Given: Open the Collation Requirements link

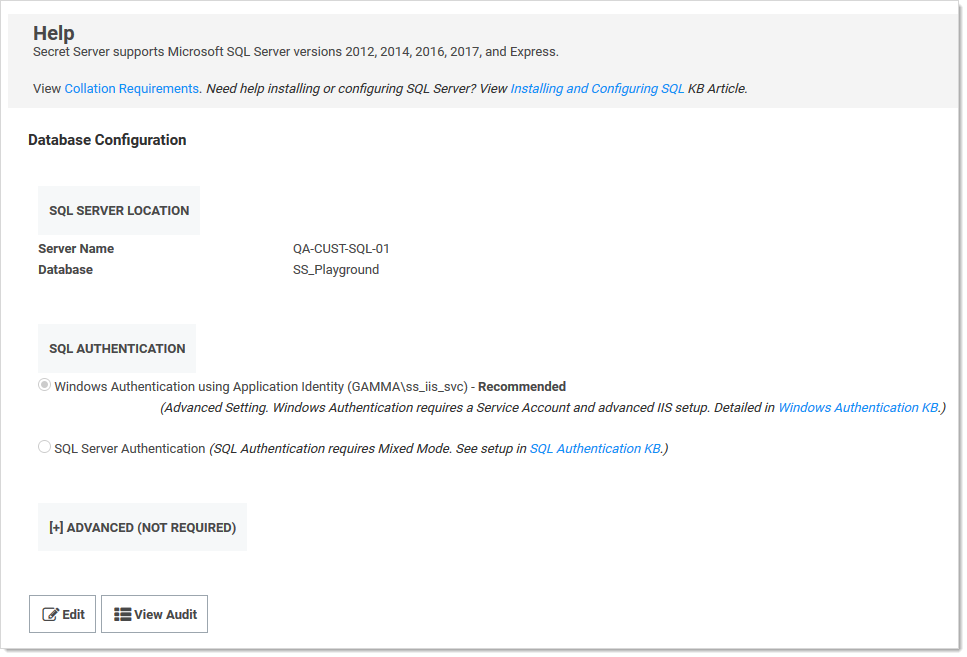Looking at the screenshot, I should (131, 89).
